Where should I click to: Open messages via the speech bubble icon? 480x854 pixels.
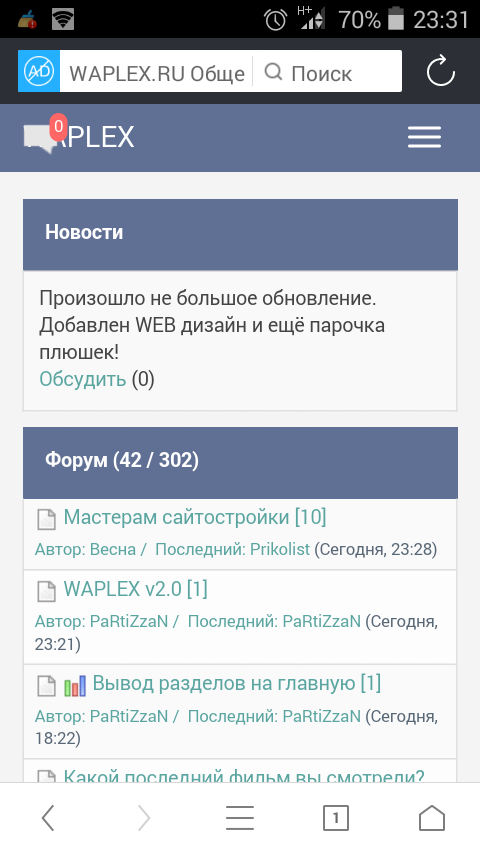point(40,138)
